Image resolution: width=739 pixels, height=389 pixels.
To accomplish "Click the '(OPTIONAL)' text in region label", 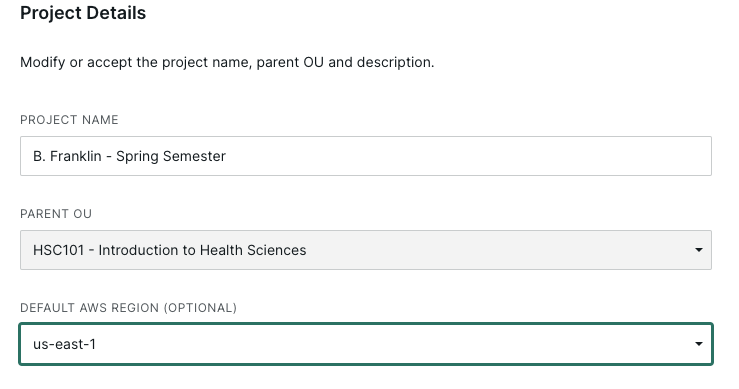I will click(x=200, y=308).
